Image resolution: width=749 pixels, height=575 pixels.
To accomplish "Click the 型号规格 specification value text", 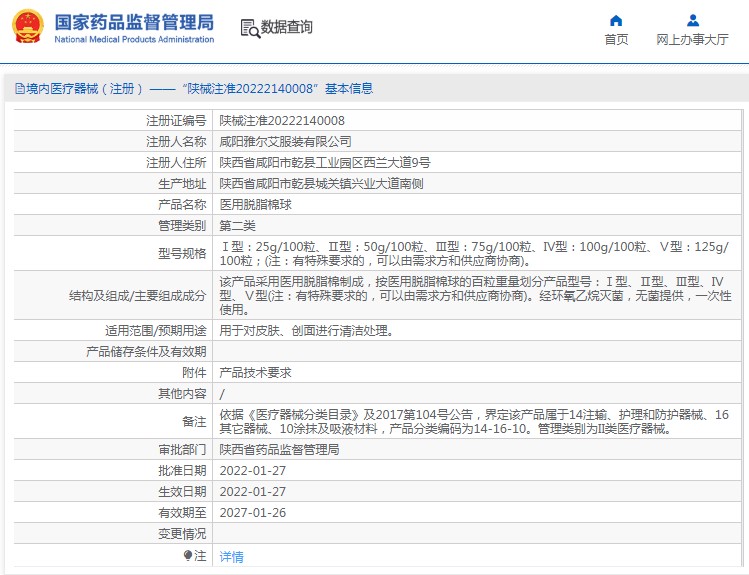I will coord(474,254).
